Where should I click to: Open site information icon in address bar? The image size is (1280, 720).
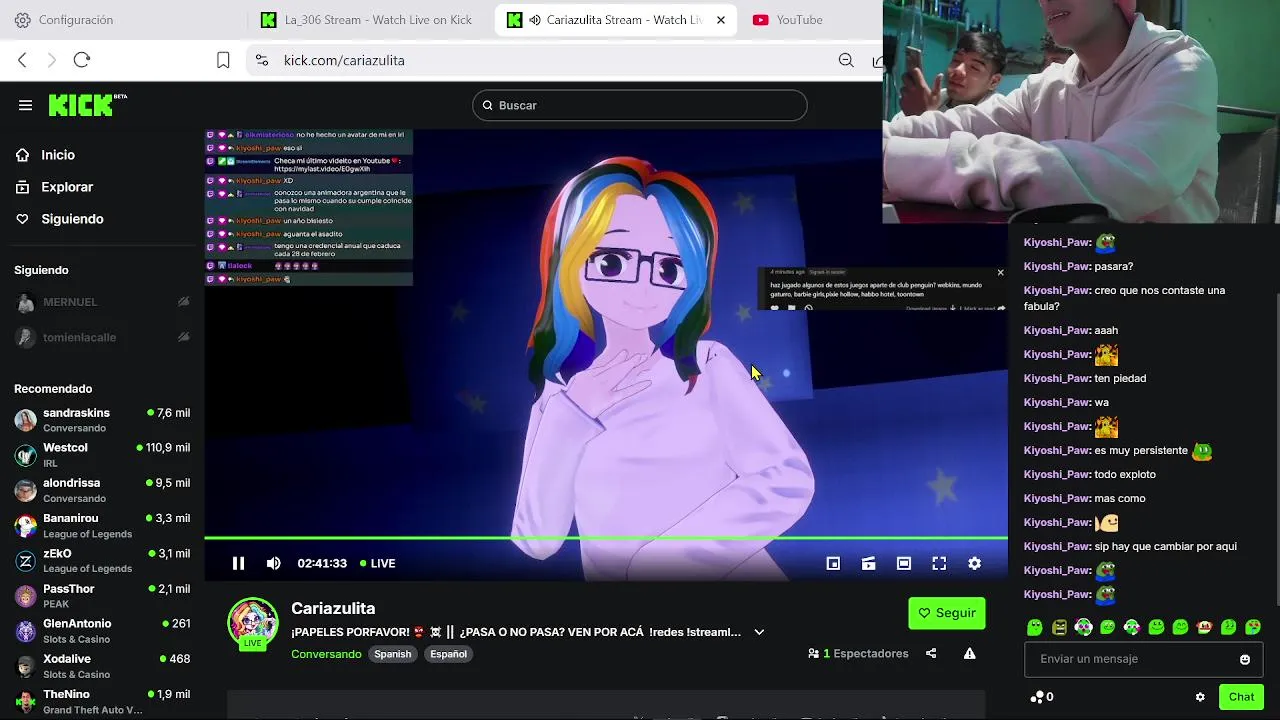[x=262, y=60]
